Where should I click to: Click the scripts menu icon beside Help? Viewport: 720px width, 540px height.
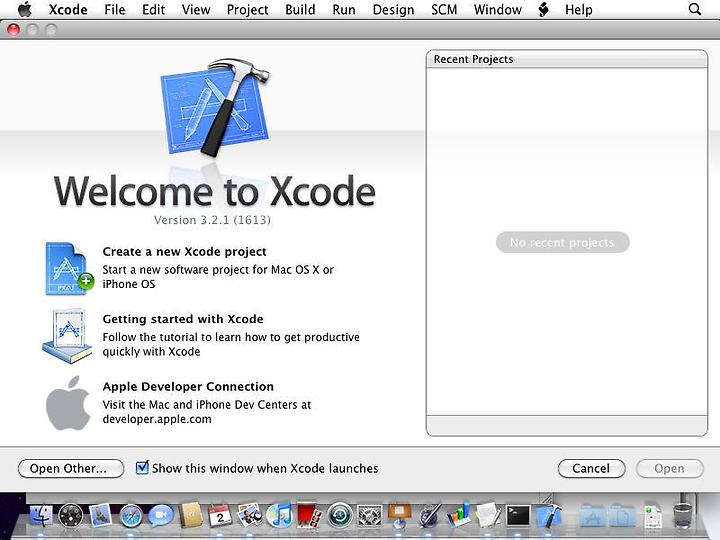543,9
